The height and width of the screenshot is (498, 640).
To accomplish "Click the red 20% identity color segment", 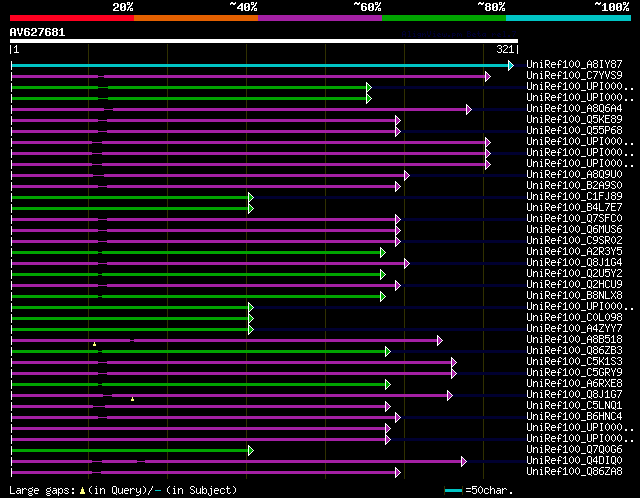I will 72,18.
